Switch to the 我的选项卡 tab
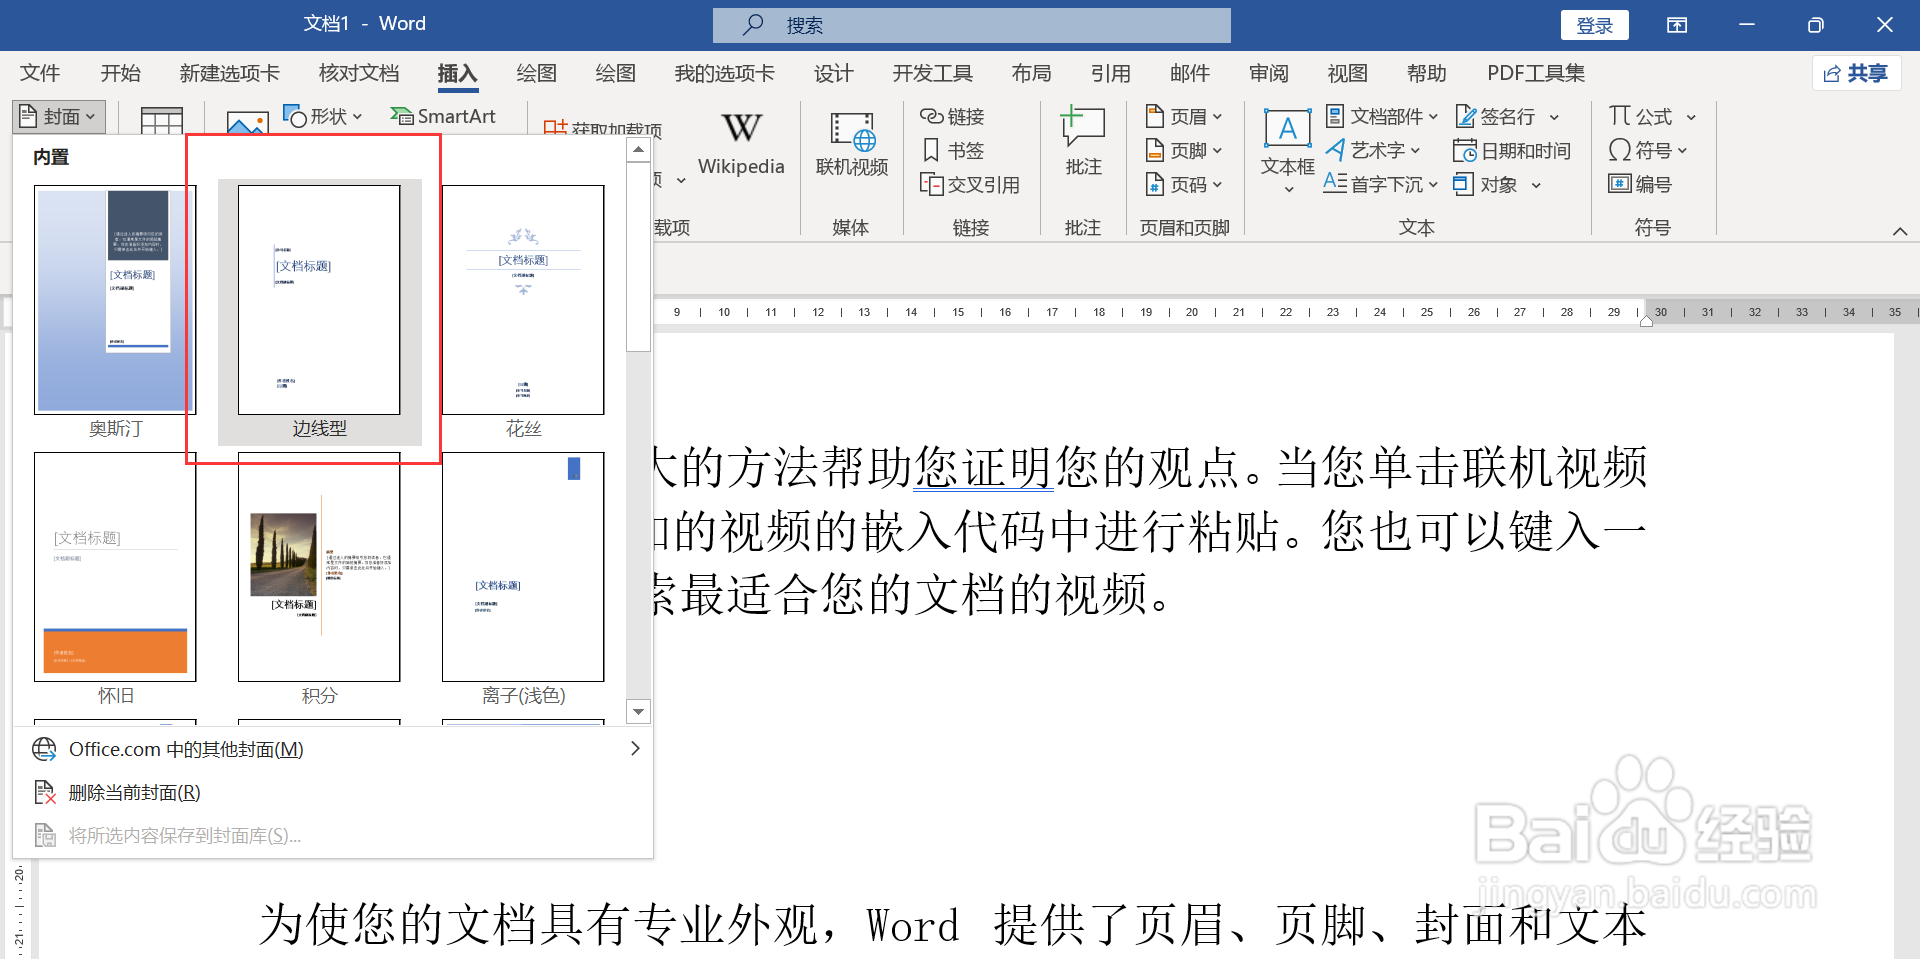The image size is (1920, 959). click(x=725, y=74)
